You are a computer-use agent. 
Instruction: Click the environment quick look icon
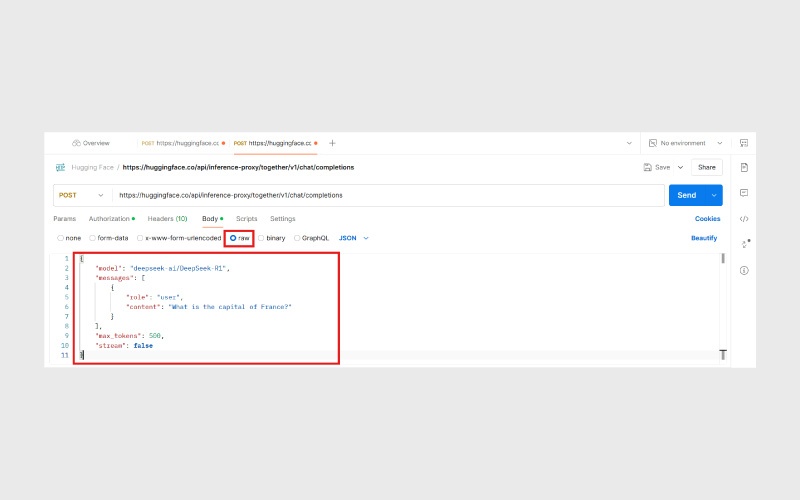[744, 143]
